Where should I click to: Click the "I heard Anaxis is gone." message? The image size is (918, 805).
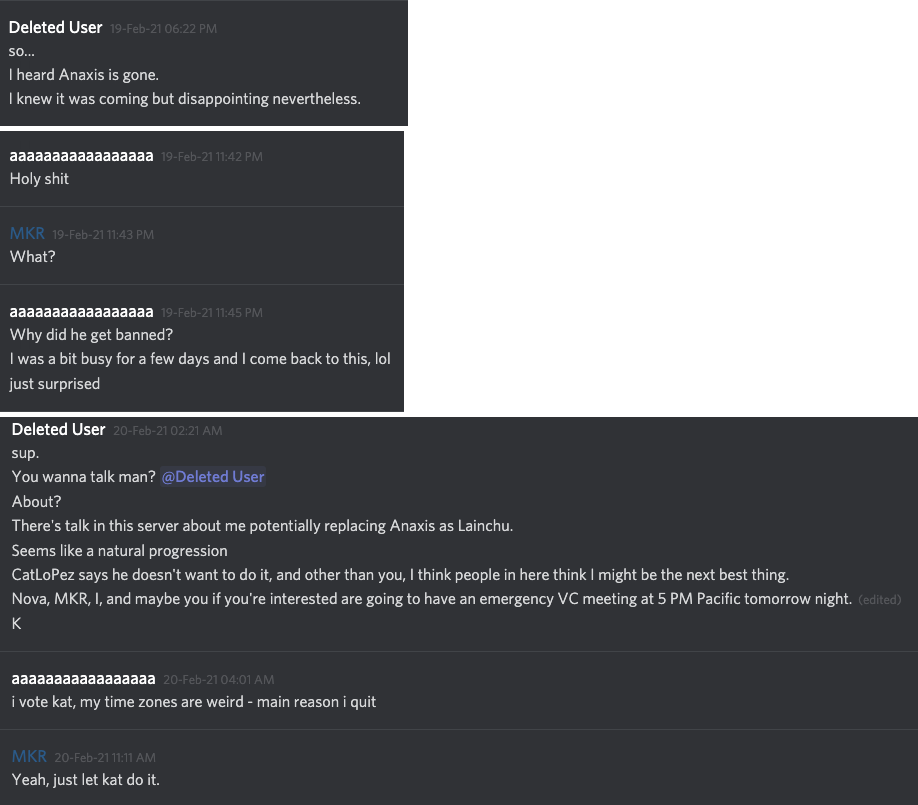[84, 75]
